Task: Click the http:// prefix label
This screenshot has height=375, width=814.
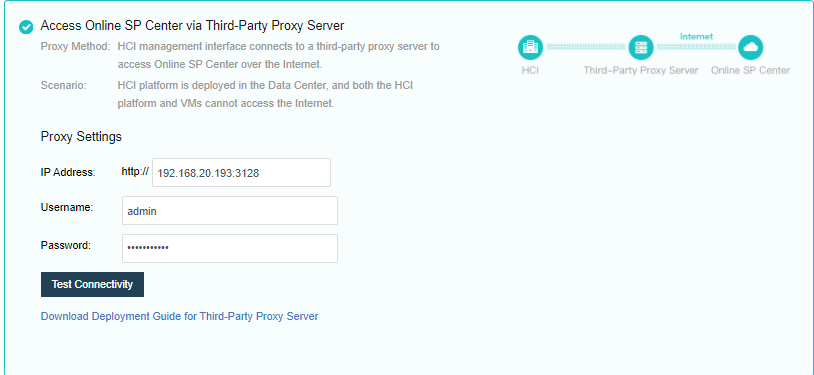Action: (135, 171)
